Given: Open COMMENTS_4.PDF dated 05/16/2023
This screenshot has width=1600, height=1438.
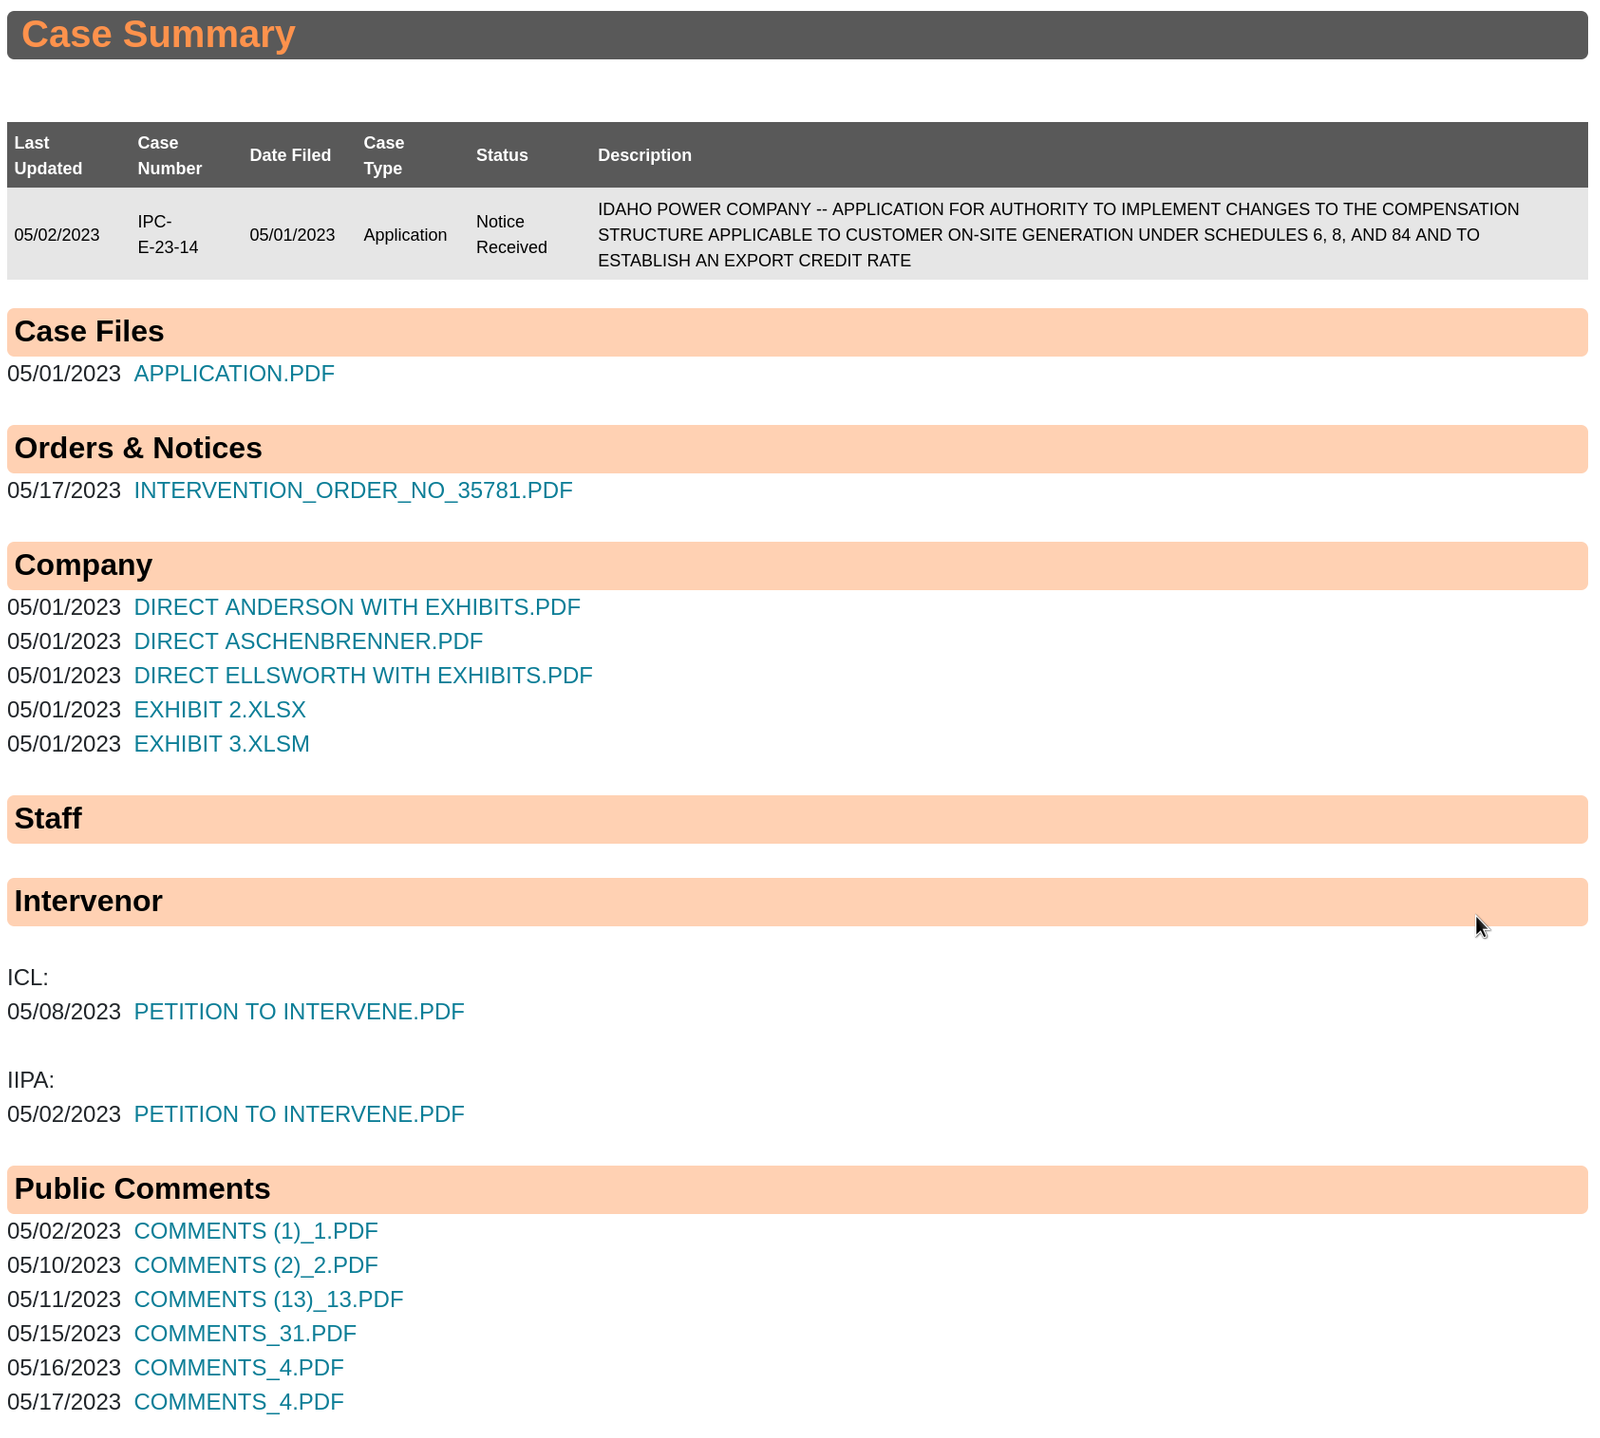Looking at the screenshot, I should click(x=239, y=1367).
